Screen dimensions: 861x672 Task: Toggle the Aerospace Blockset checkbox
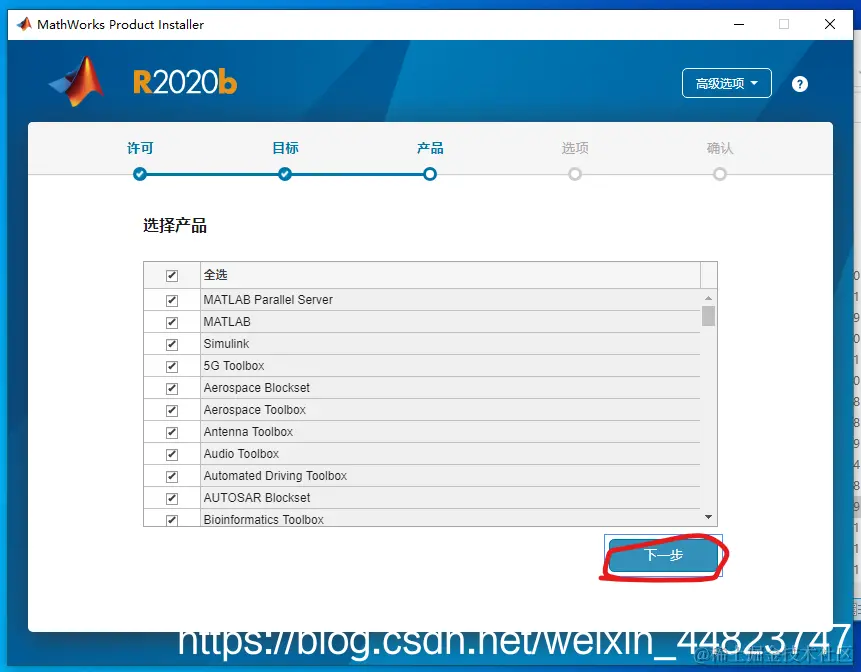pos(172,388)
